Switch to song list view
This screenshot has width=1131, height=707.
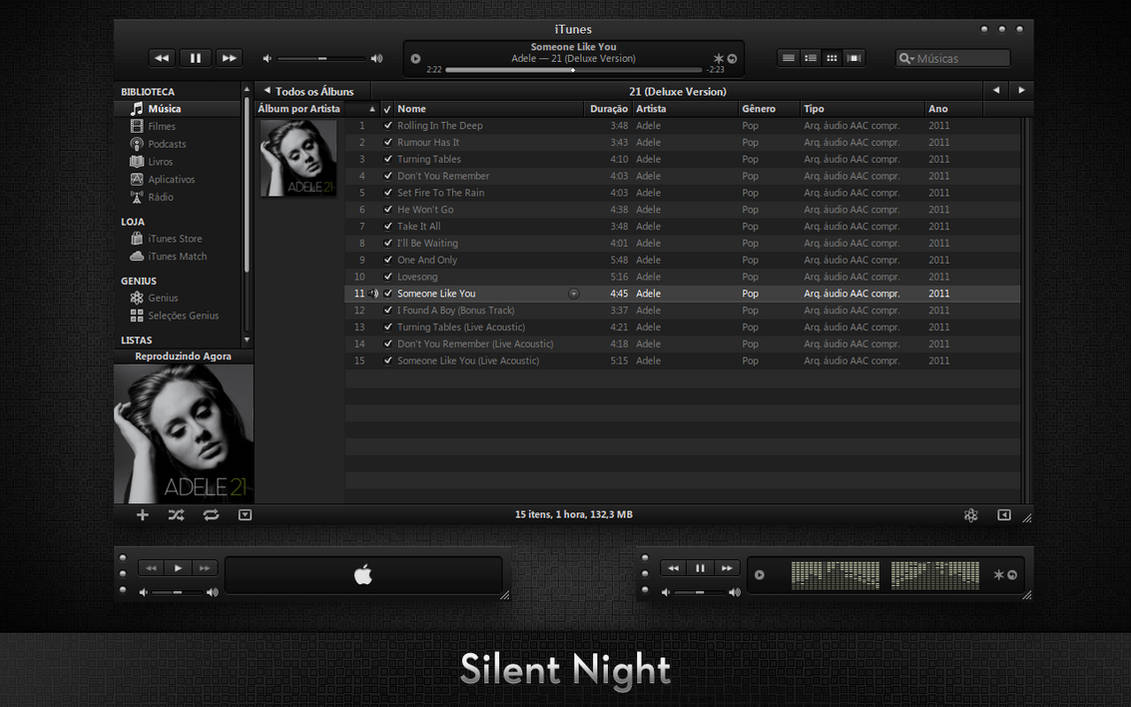pos(788,58)
